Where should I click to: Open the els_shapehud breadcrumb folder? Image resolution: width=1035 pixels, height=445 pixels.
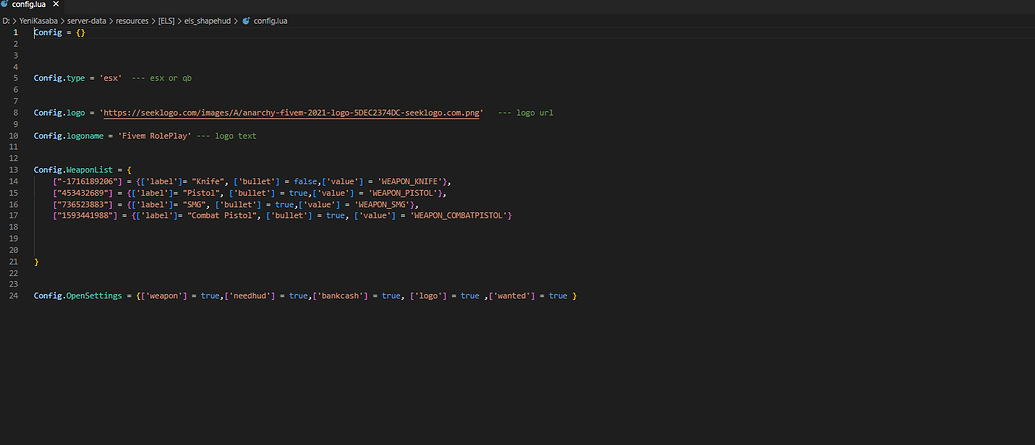[x=207, y=21]
